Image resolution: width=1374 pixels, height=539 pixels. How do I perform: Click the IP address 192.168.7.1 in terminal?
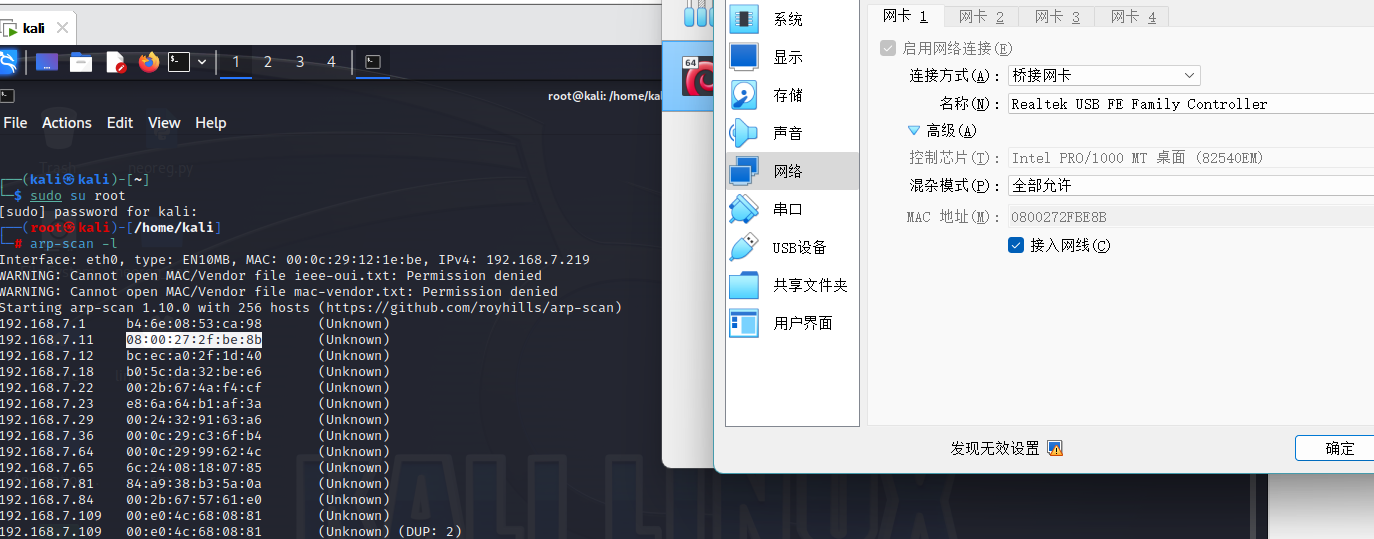pos(43,324)
